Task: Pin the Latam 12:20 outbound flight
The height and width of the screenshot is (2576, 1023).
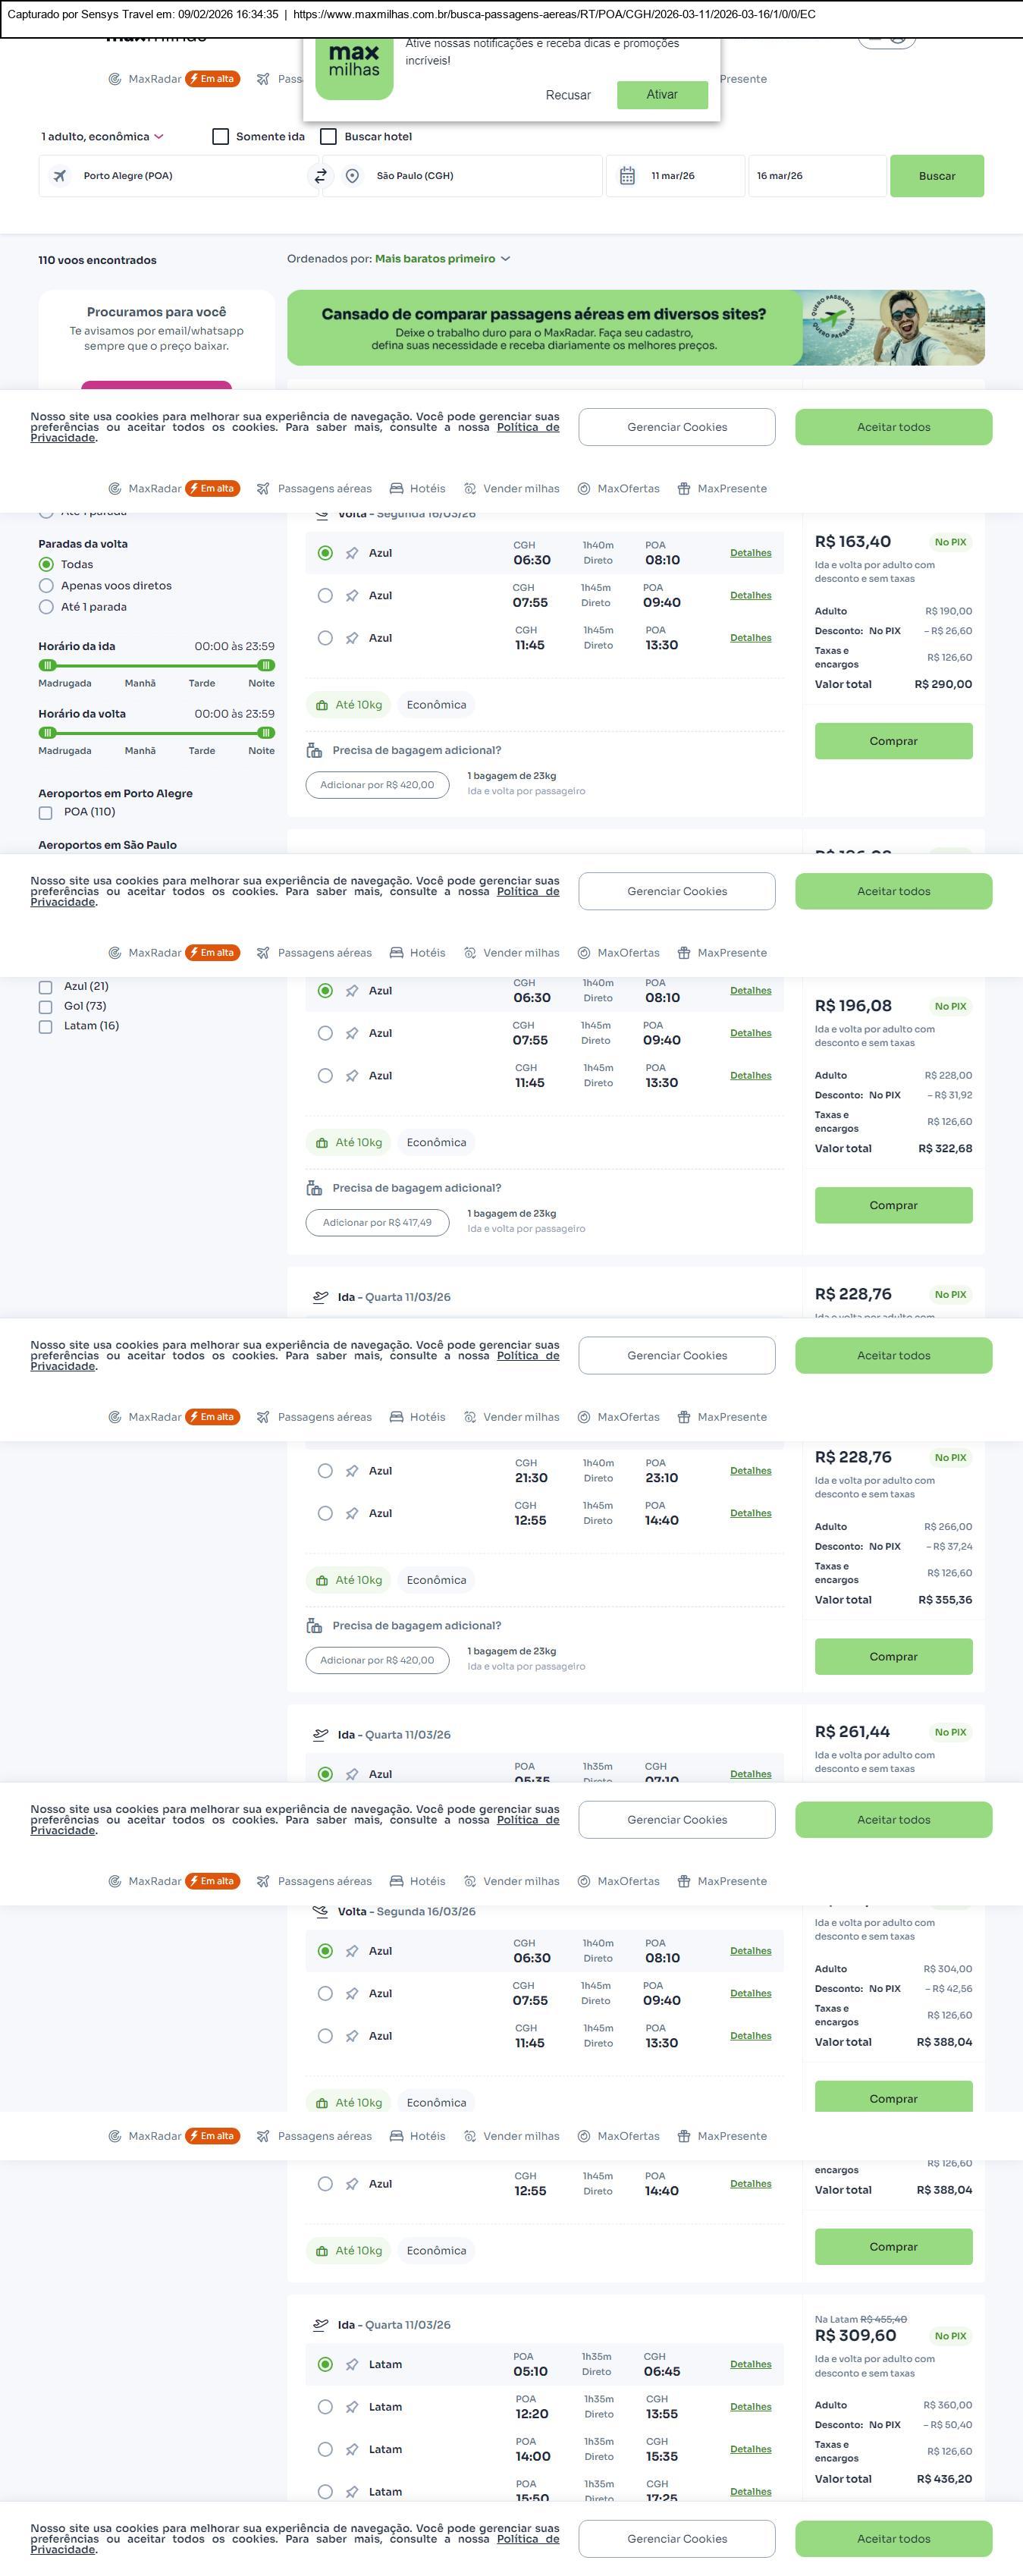Action: tap(352, 2407)
